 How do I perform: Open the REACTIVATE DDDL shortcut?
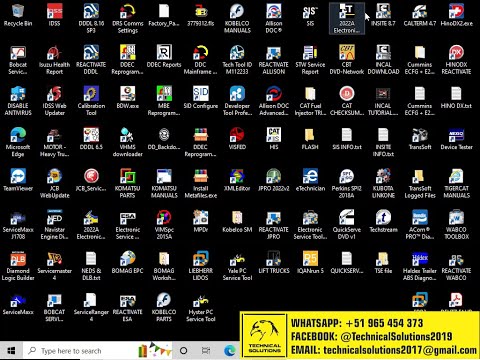point(91,60)
